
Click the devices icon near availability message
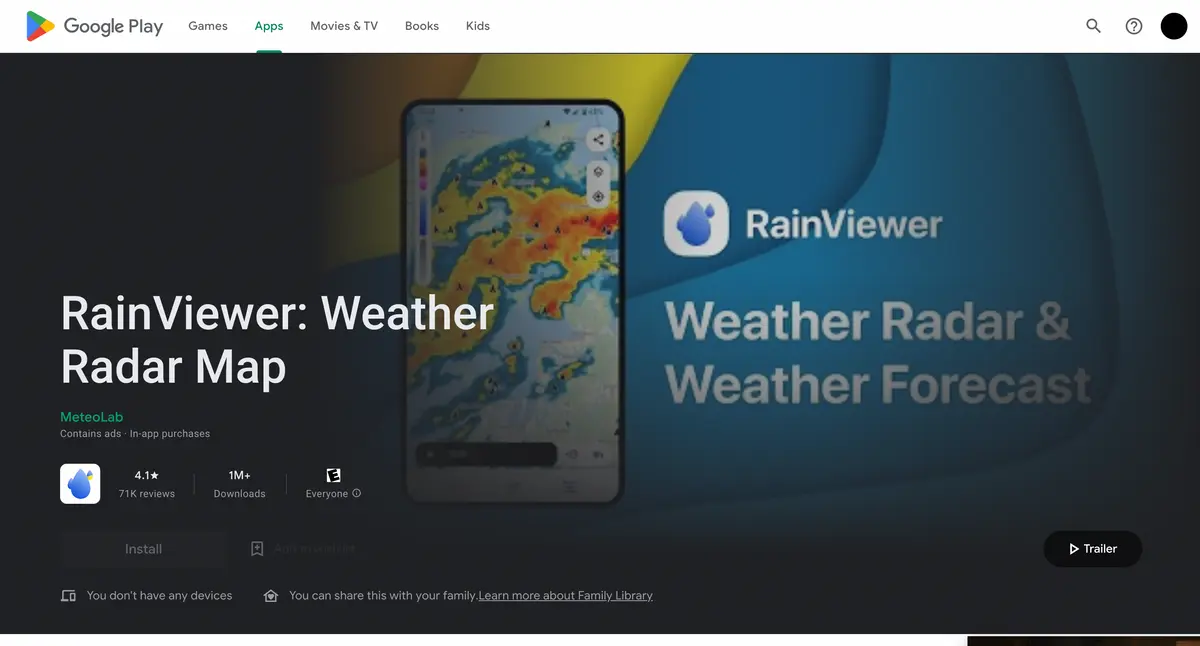click(68, 596)
